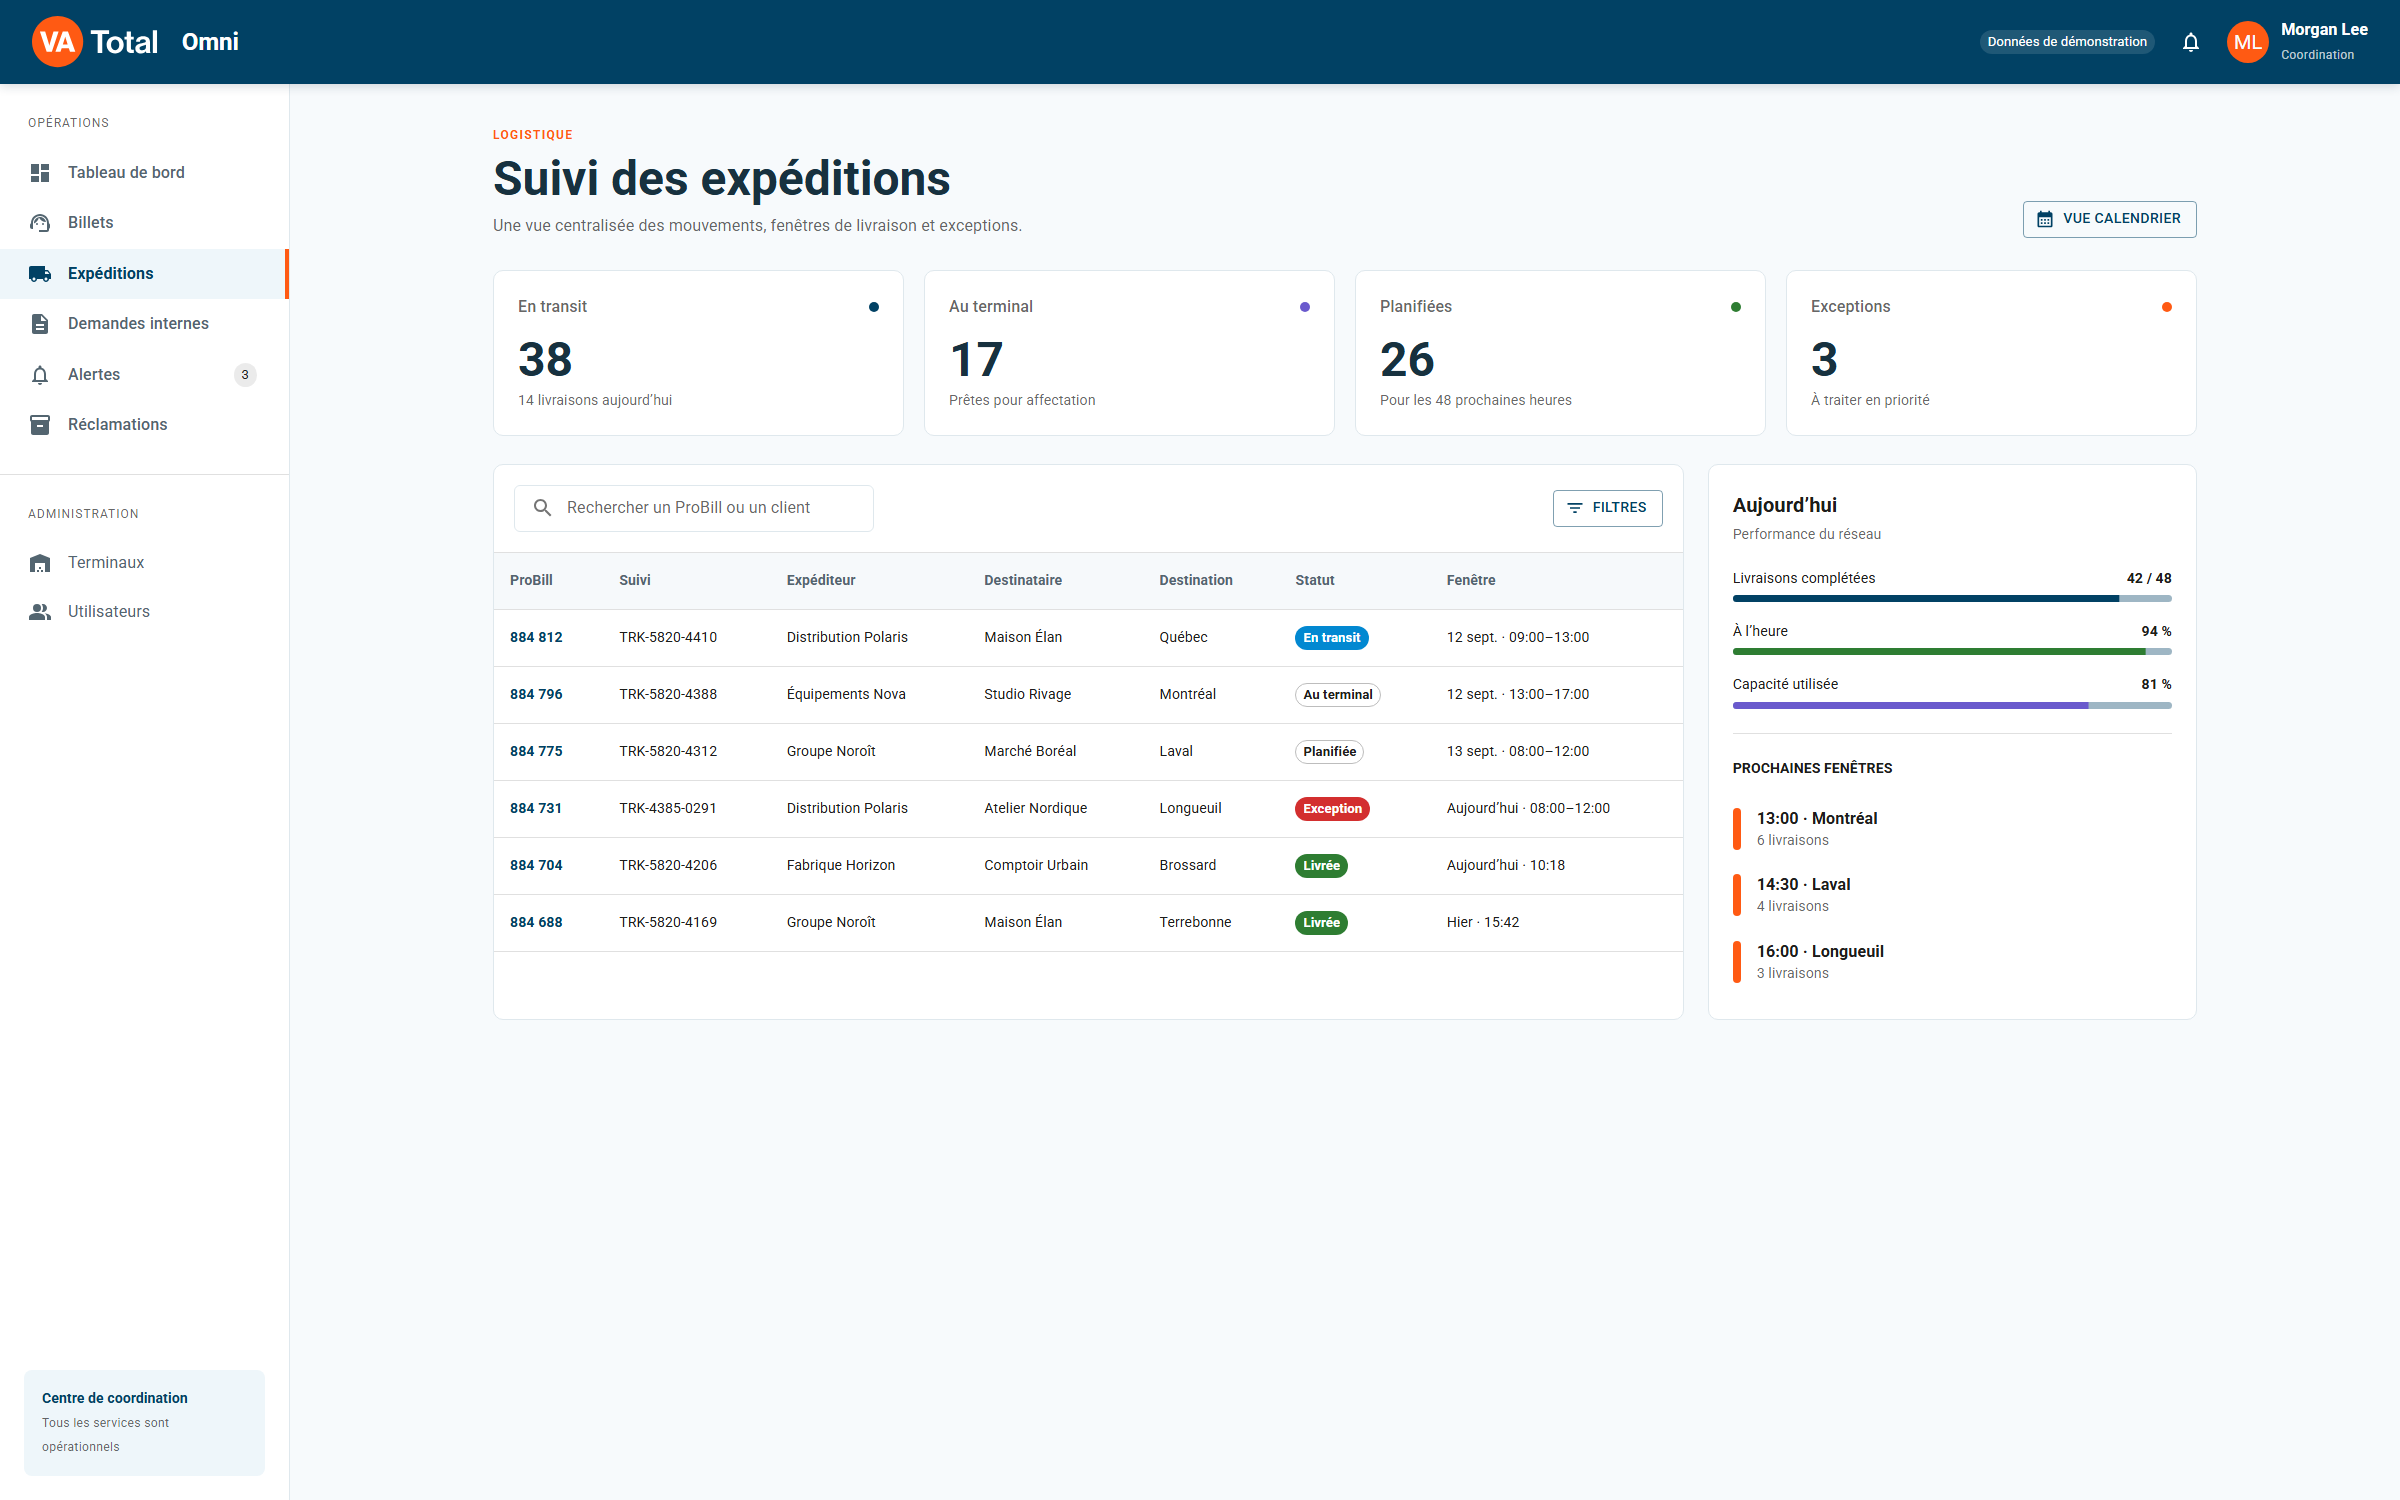Screen dimensions: 2400x1500
Task: Click the Demandes internes document icon
Action: tap(40, 324)
